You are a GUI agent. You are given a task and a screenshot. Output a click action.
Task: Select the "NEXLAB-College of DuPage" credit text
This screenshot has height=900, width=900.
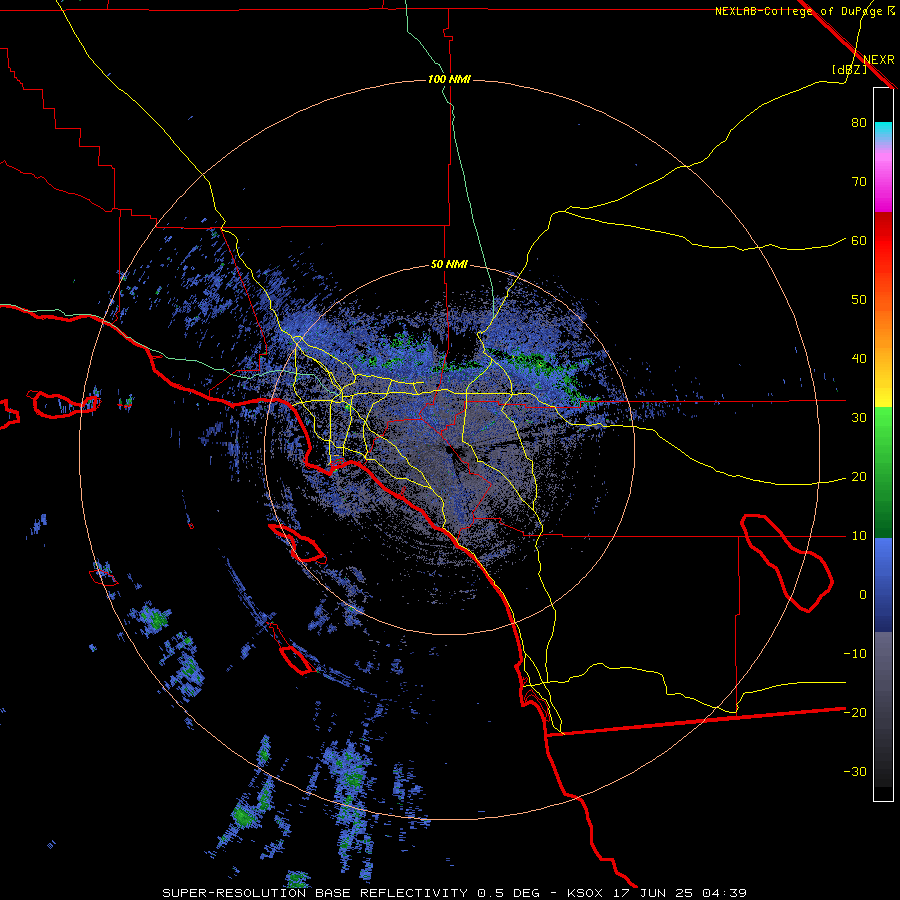799,11
